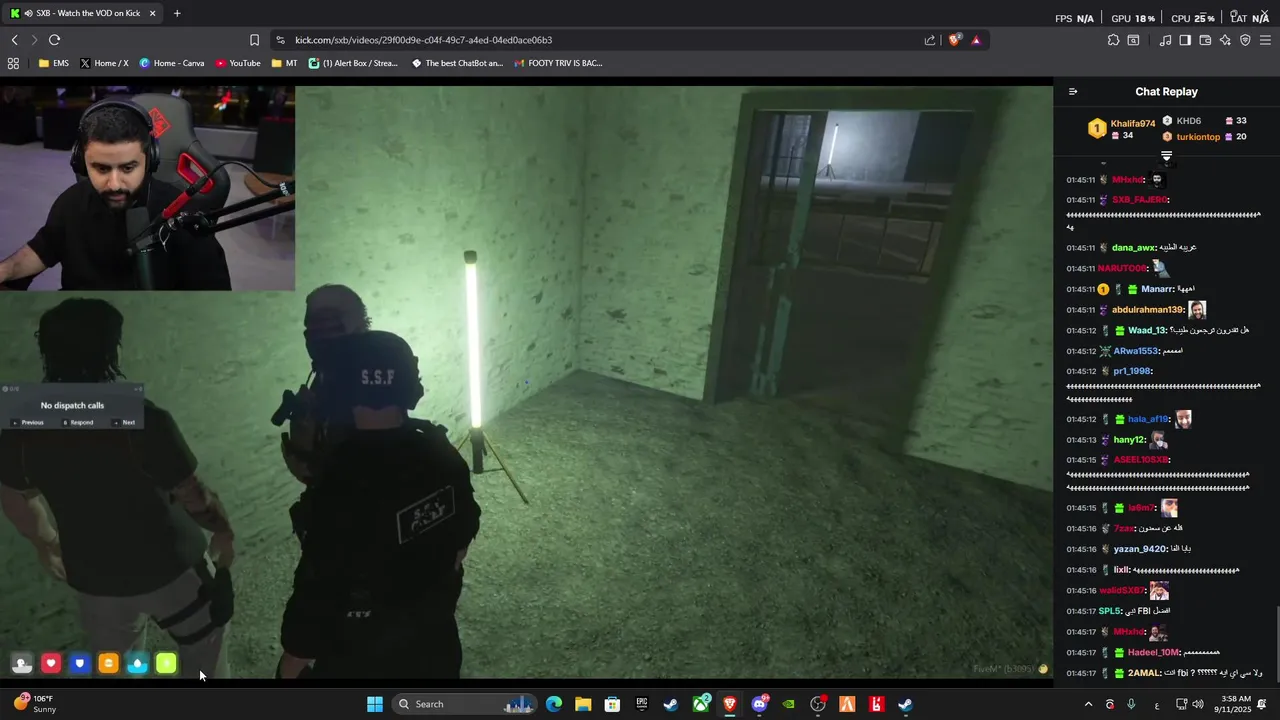Click the dana_awx username in chat

click(1133, 248)
